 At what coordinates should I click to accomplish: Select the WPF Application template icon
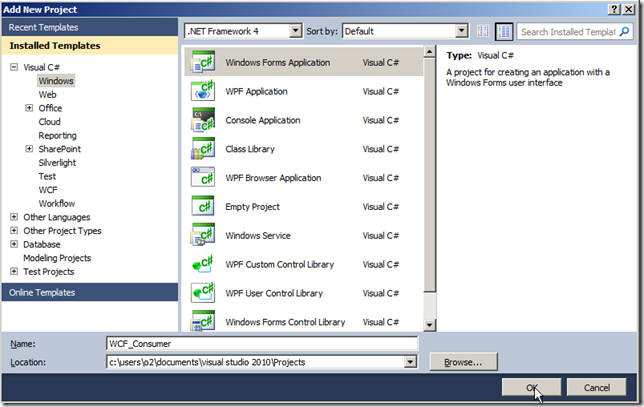(202, 91)
